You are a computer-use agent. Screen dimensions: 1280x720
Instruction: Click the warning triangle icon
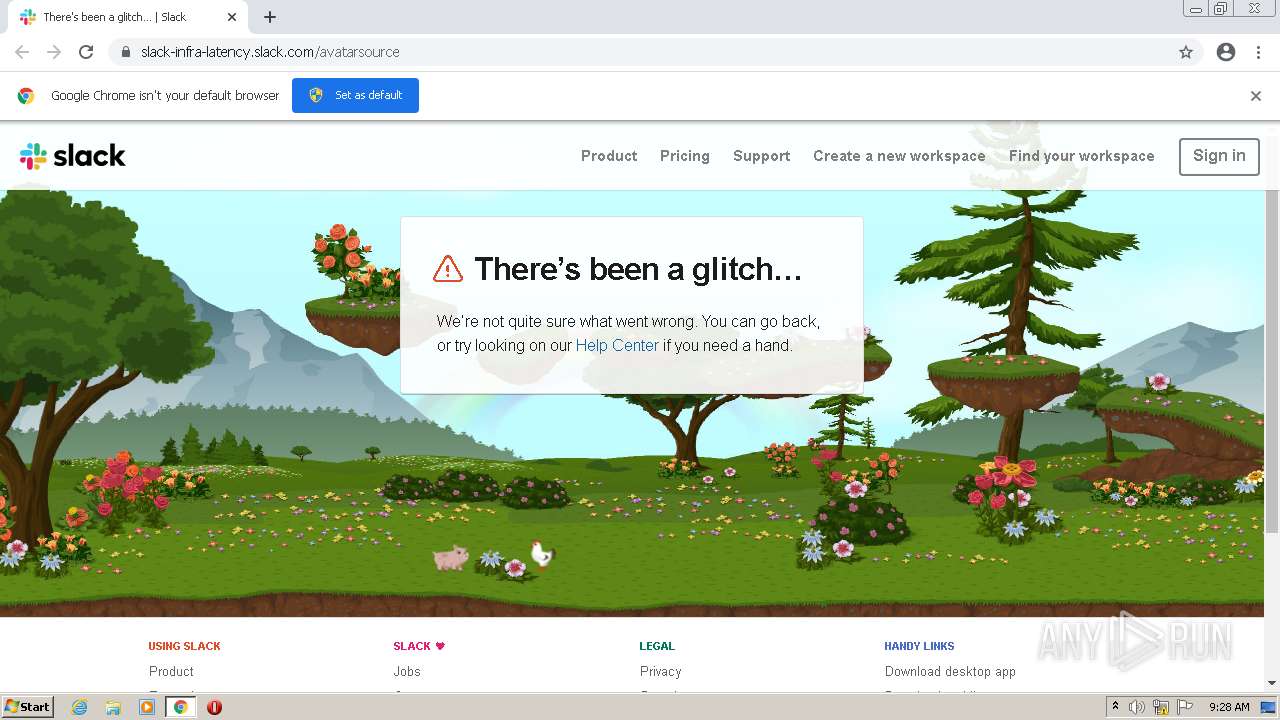click(x=448, y=268)
